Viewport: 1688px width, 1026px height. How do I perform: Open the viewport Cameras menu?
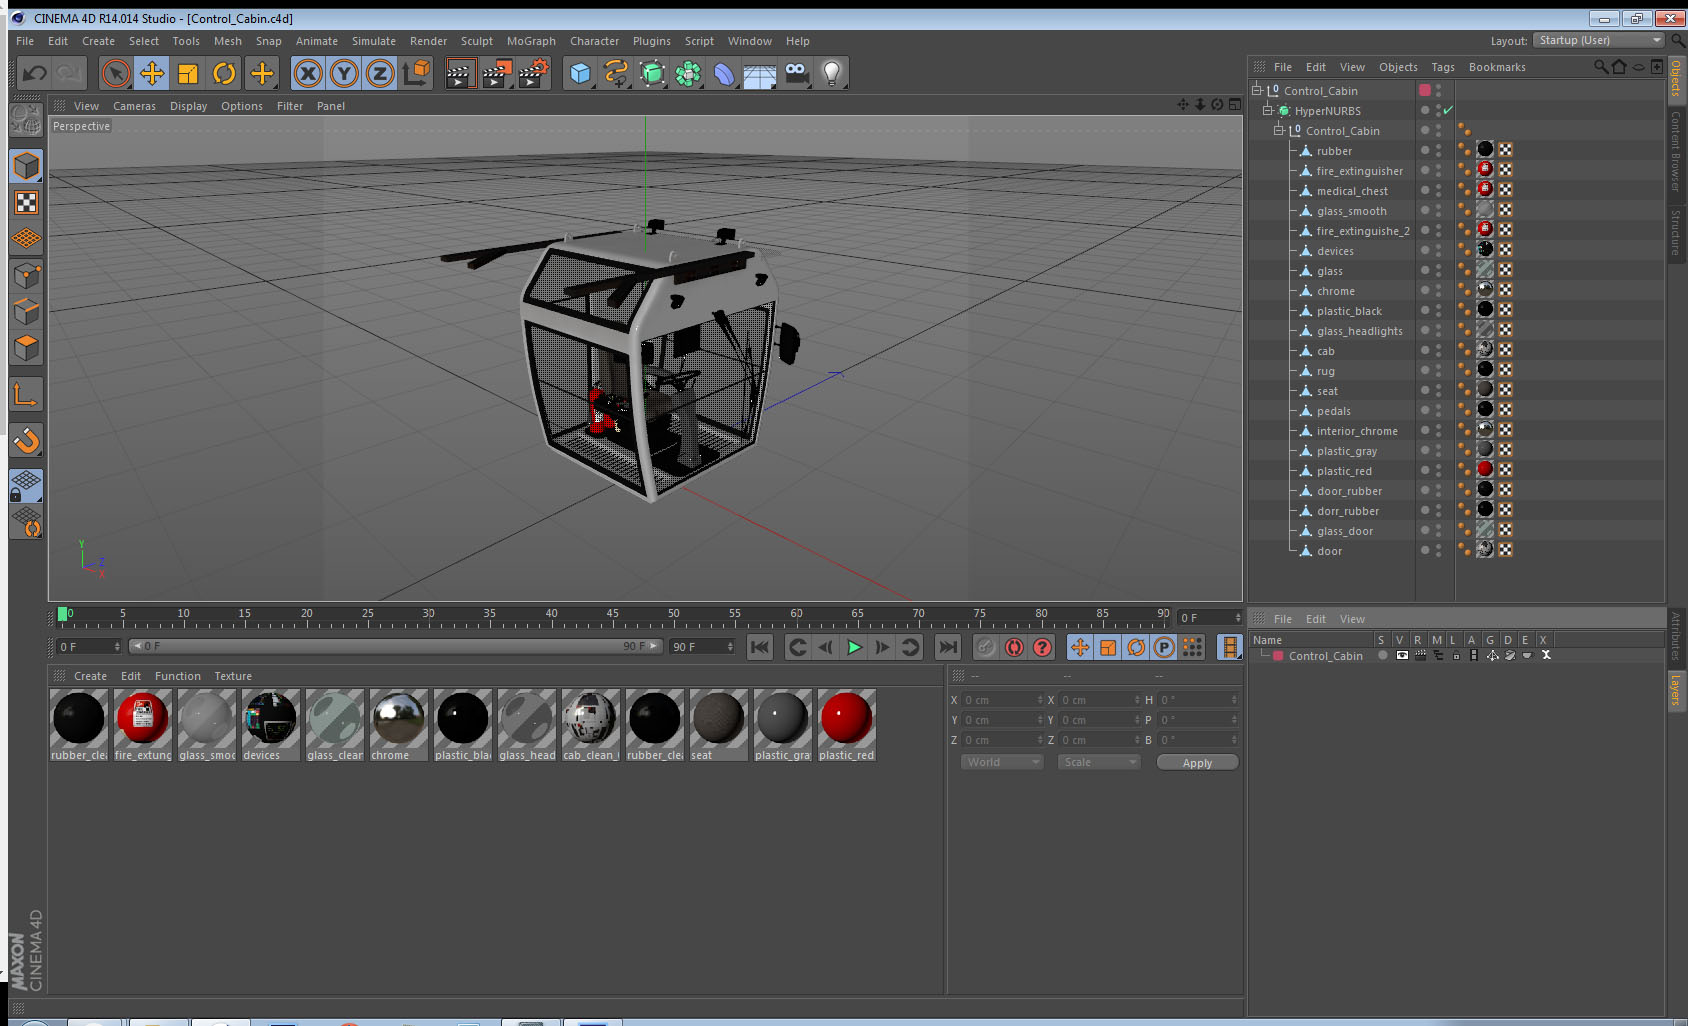click(134, 106)
